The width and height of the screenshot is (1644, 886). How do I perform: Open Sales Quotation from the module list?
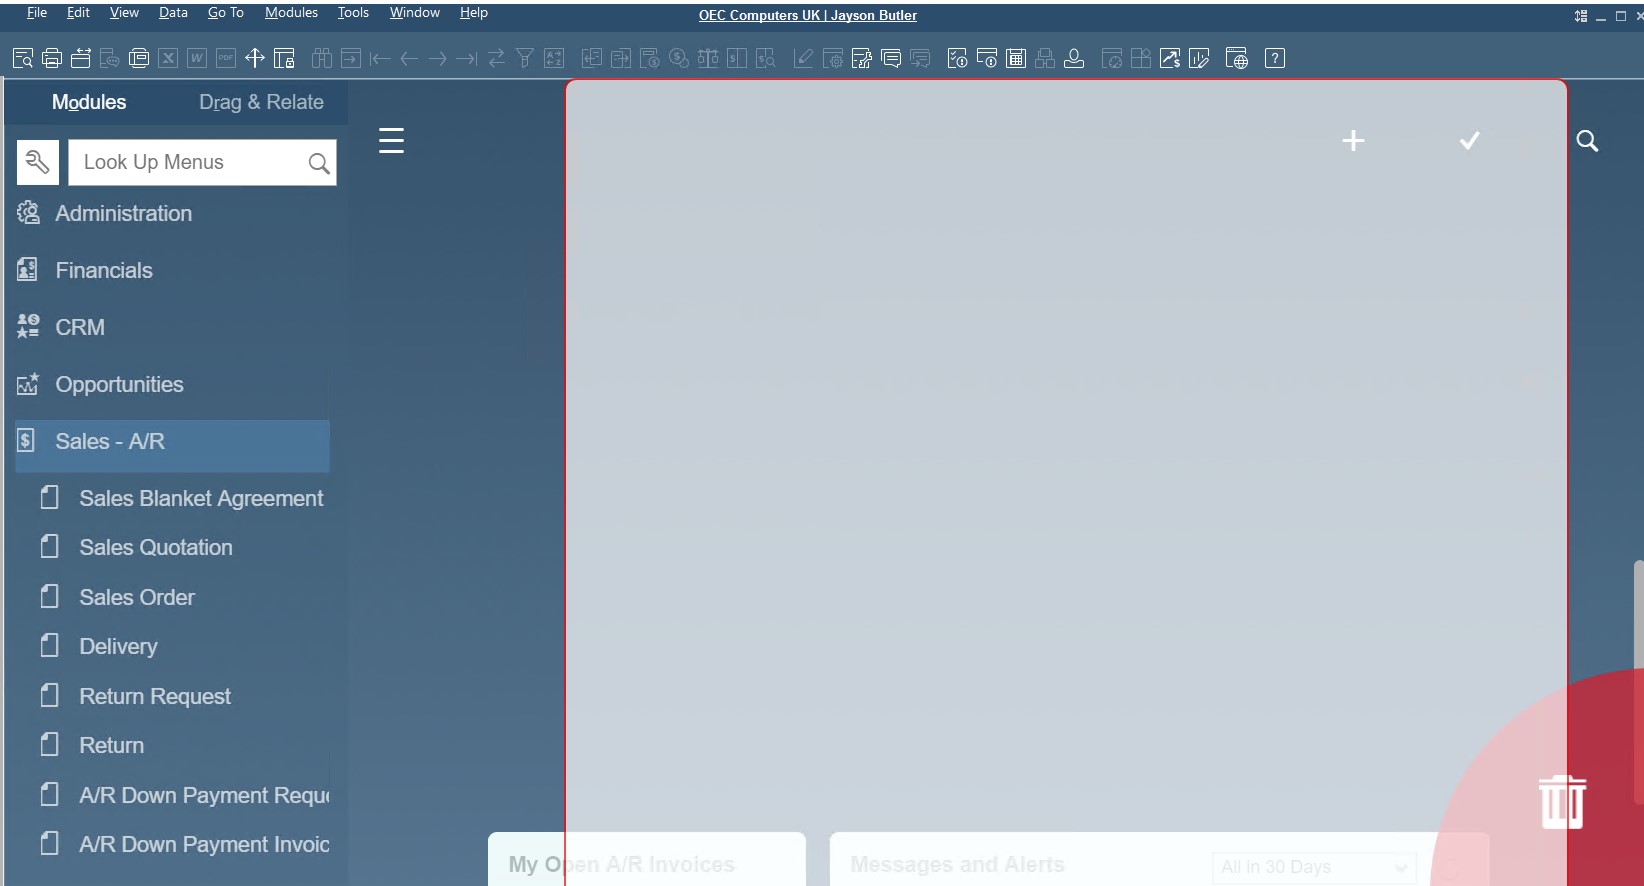(x=156, y=547)
